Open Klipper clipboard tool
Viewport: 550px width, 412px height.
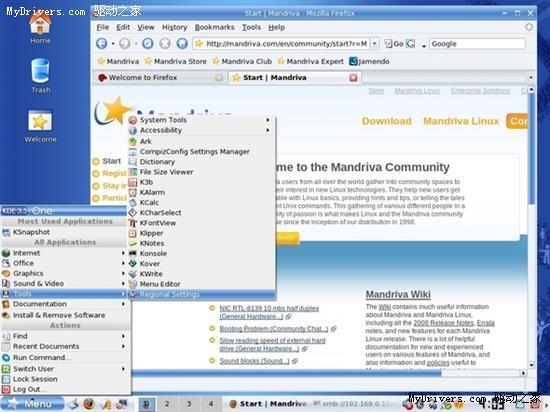click(x=201, y=233)
